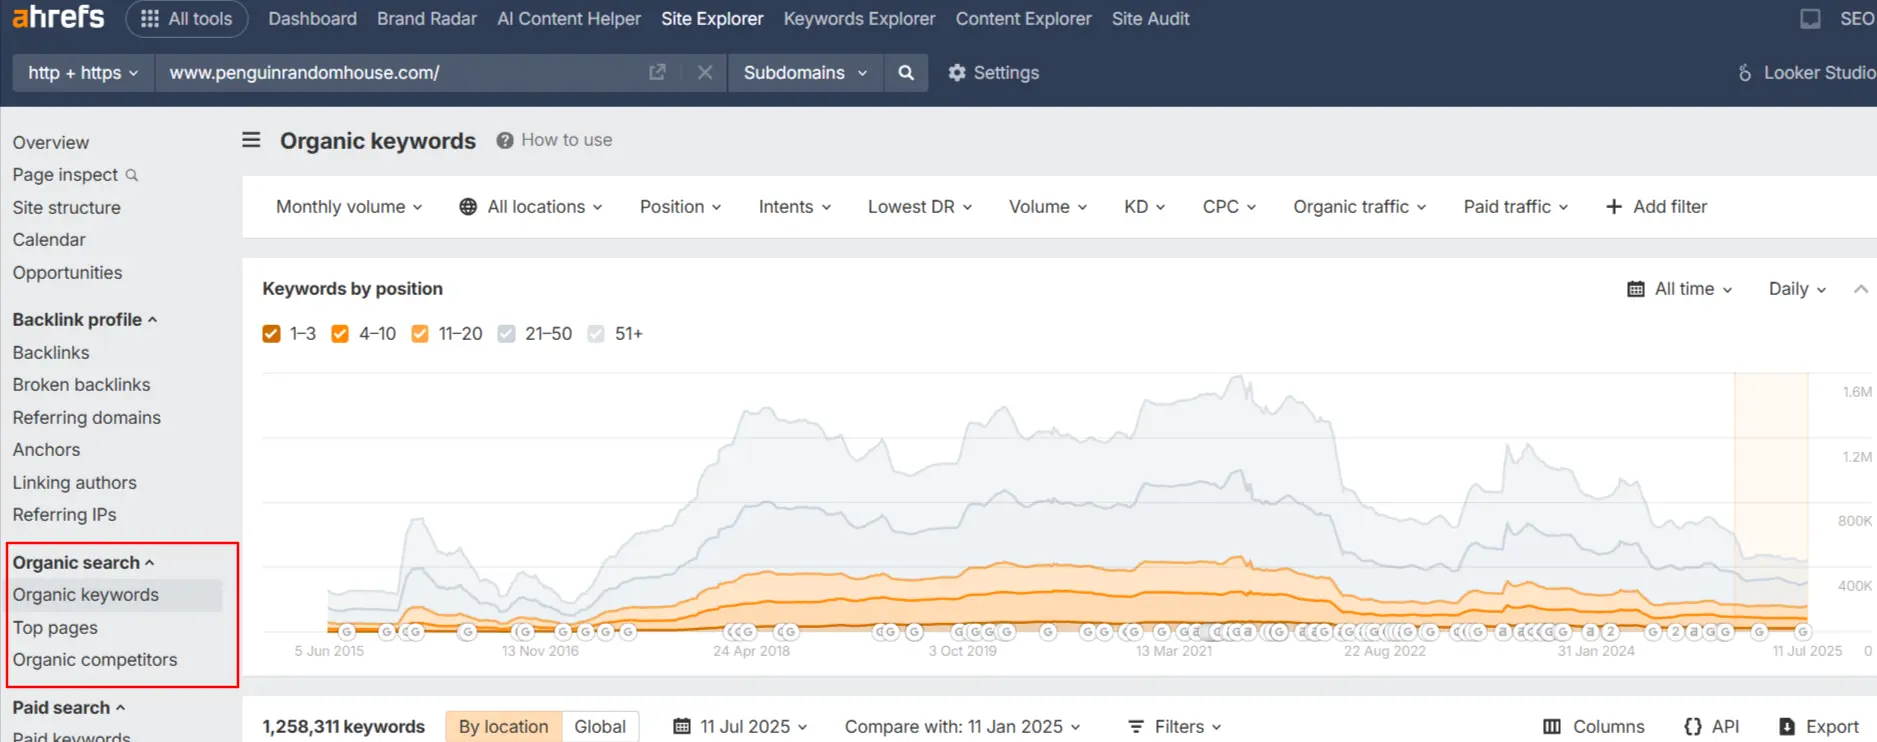The image size is (1877, 742).
Task: Open Content Explorer
Action: click(x=1023, y=19)
